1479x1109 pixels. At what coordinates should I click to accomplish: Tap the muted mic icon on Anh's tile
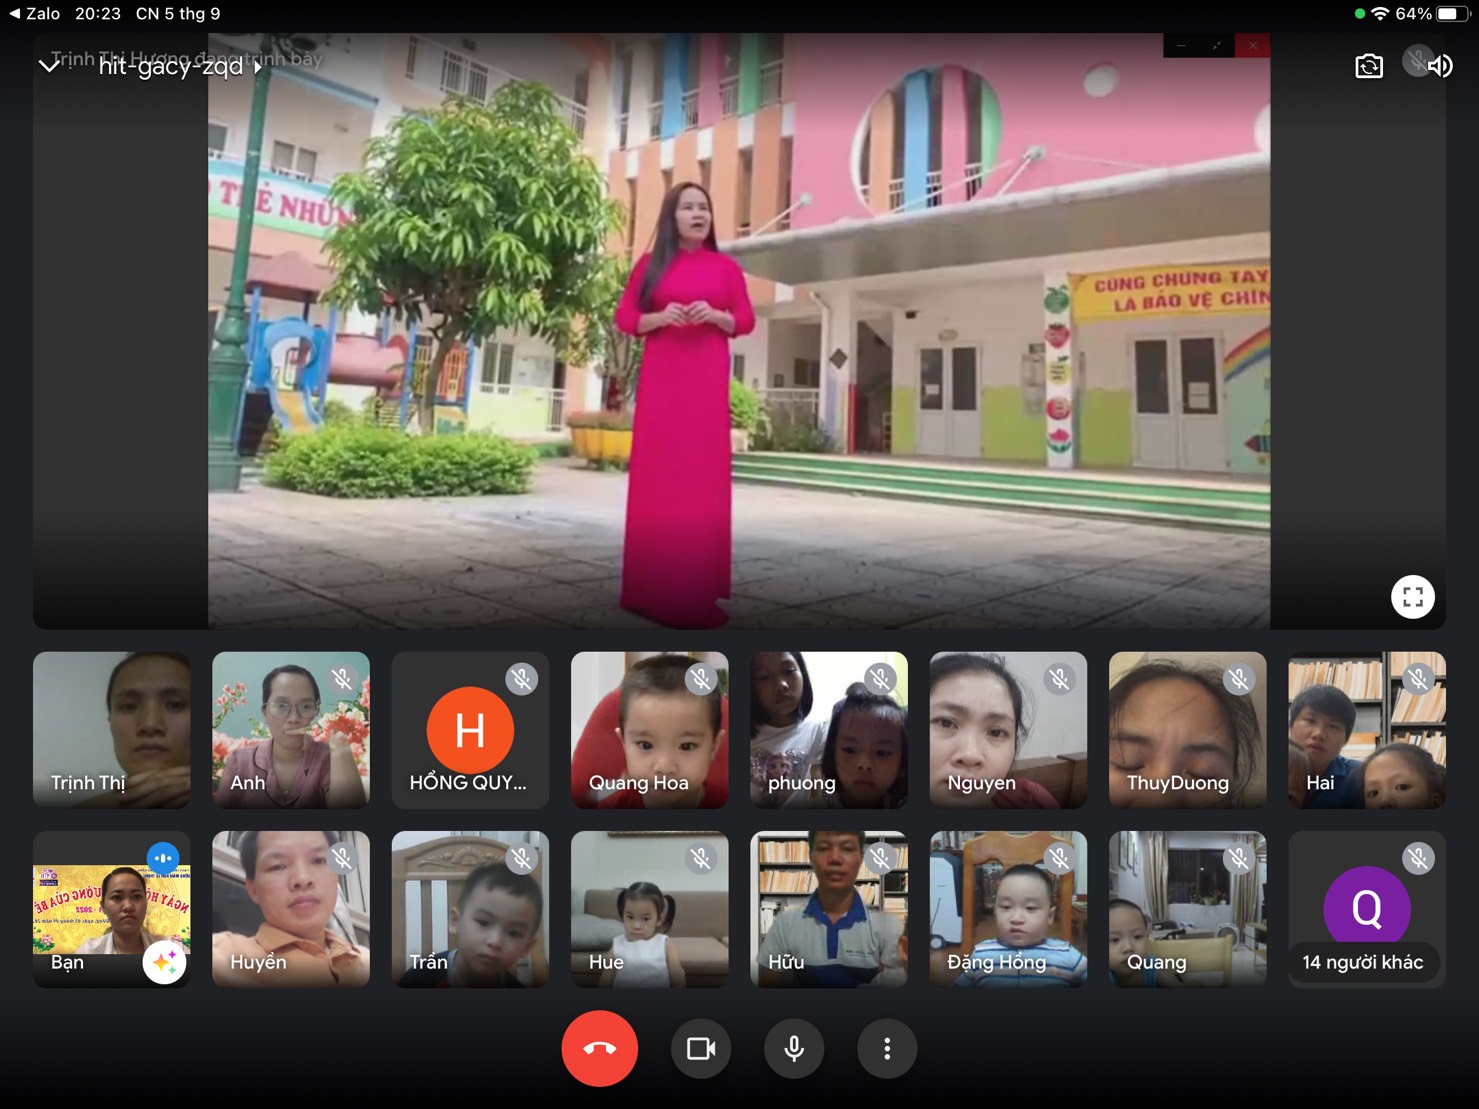click(342, 679)
